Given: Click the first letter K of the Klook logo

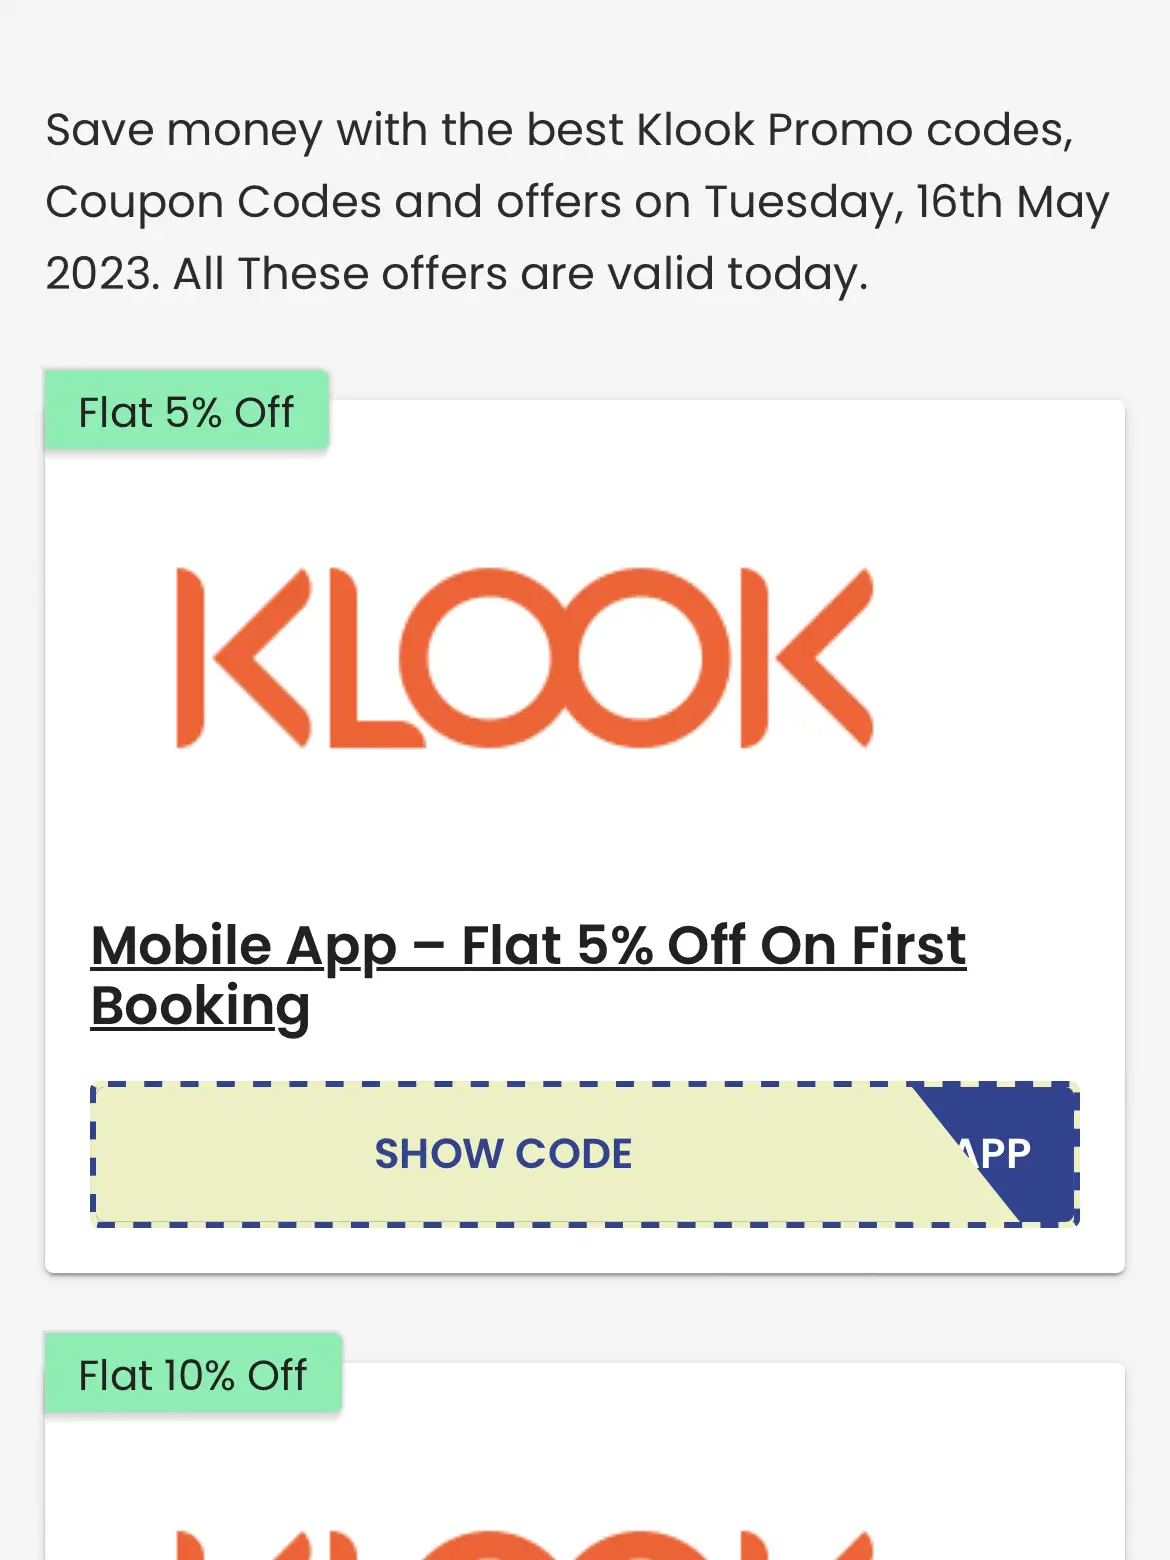Looking at the screenshot, I should (240, 657).
